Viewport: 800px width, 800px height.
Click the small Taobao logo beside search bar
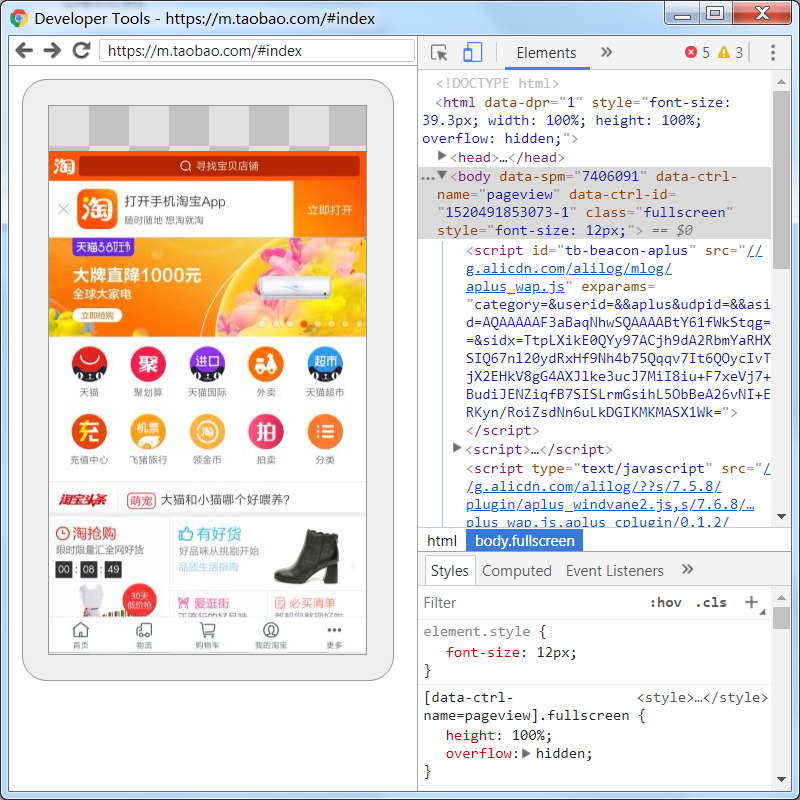tap(64, 166)
